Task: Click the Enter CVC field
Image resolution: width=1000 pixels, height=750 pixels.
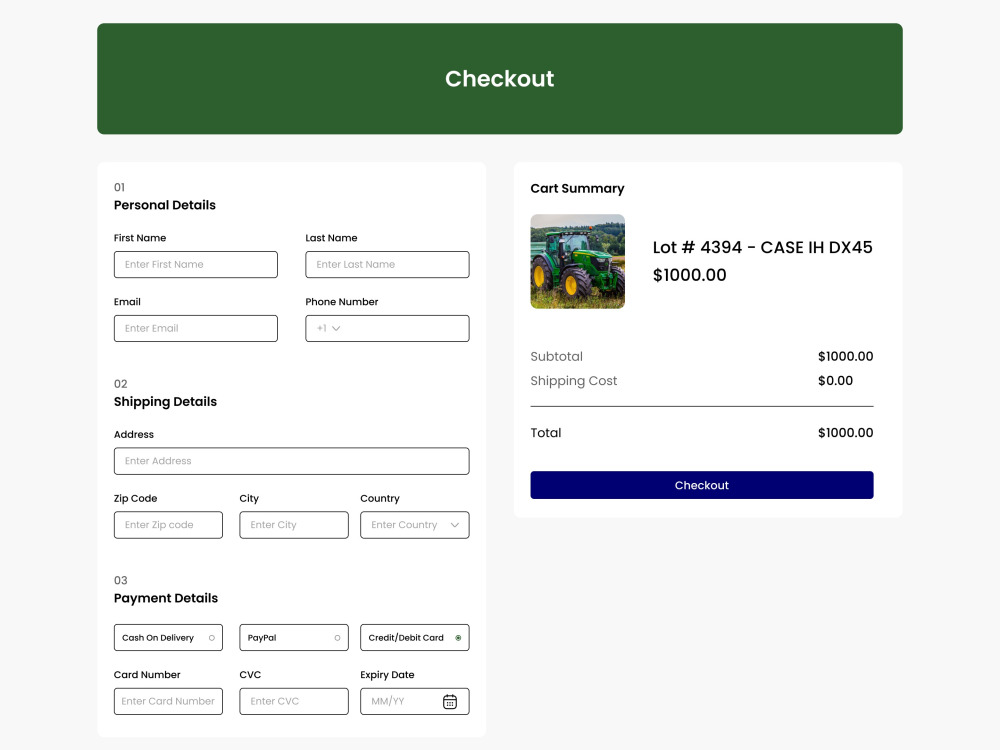Action: coord(293,701)
